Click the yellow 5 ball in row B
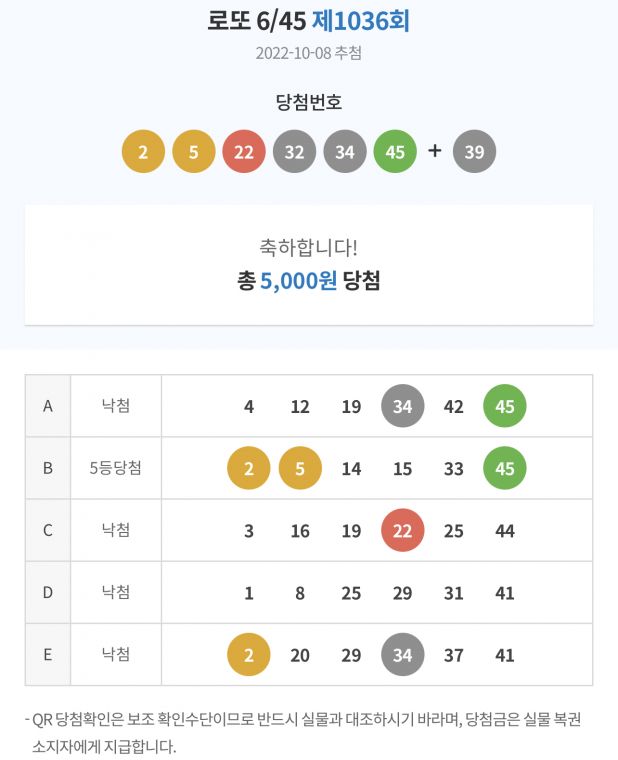Viewport: 618px width, 760px height. click(300, 468)
